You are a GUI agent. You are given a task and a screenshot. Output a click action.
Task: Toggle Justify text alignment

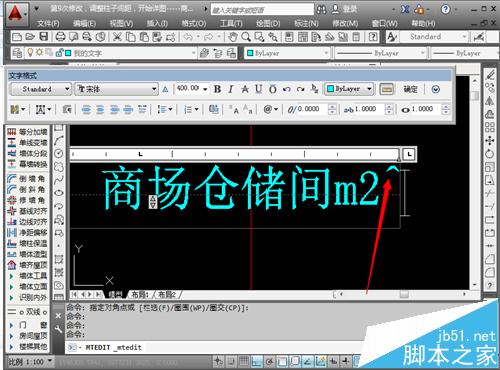128,109
